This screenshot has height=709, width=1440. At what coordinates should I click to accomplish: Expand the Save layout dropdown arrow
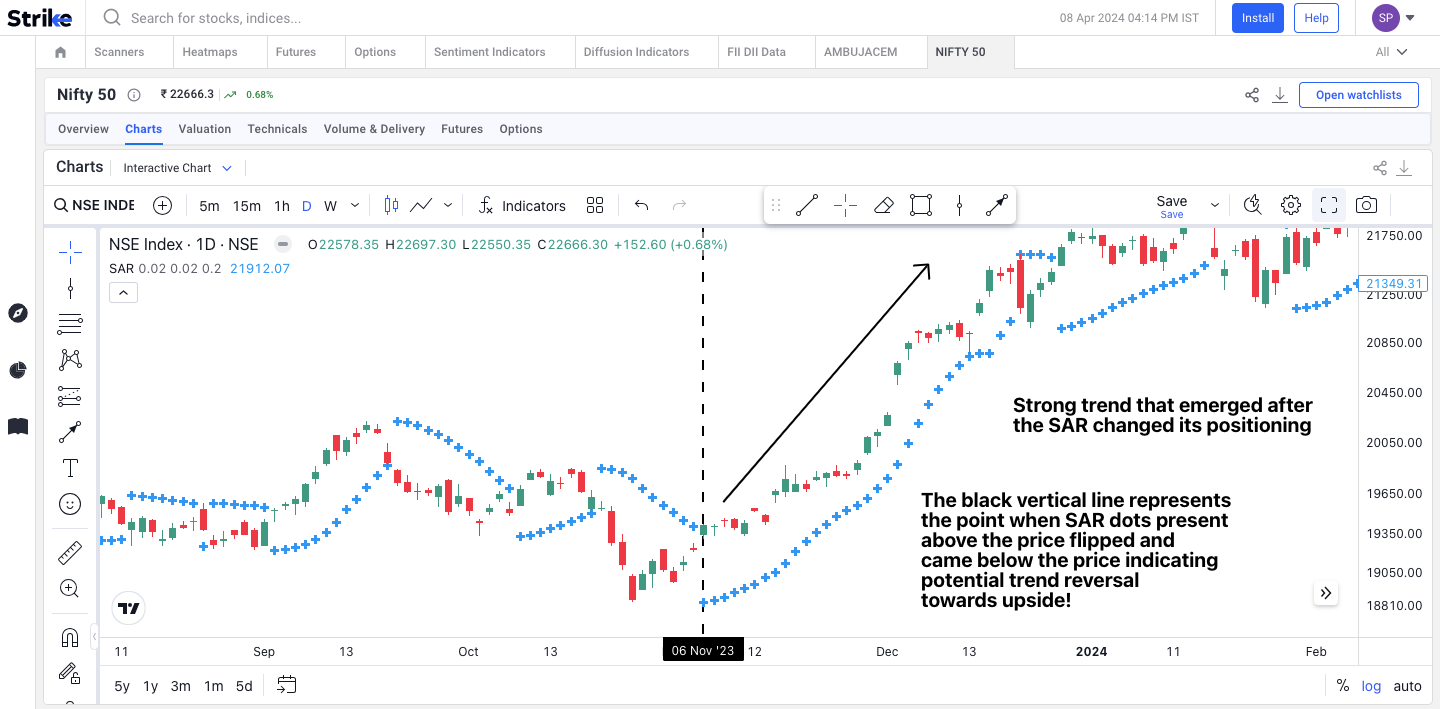[x=1215, y=205]
